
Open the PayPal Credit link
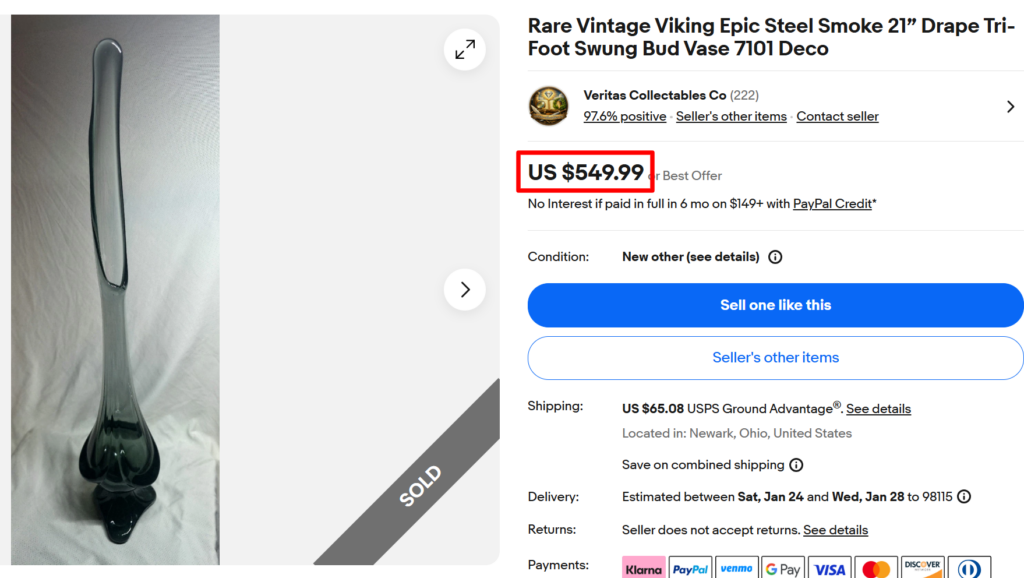coord(833,203)
